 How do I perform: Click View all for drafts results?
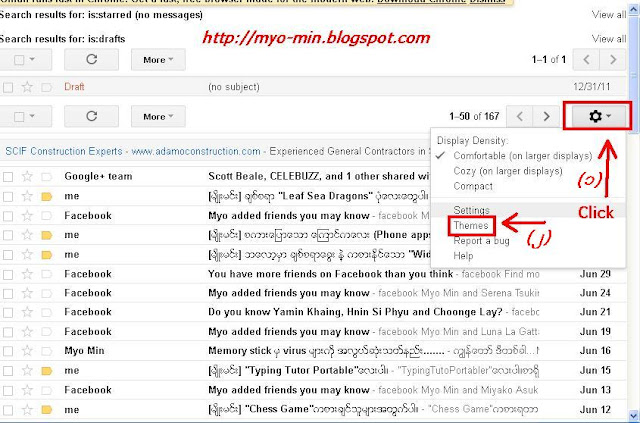609,39
